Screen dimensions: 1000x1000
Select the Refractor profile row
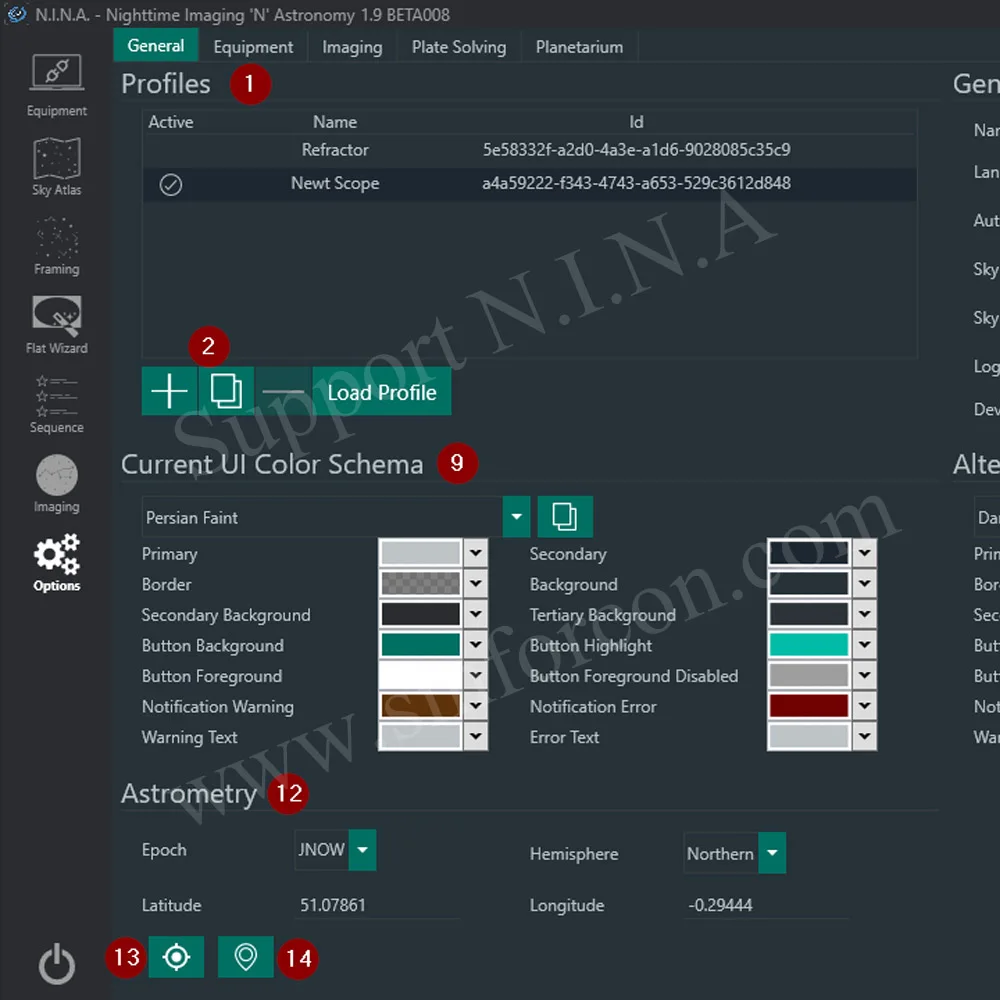click(529, 150)
